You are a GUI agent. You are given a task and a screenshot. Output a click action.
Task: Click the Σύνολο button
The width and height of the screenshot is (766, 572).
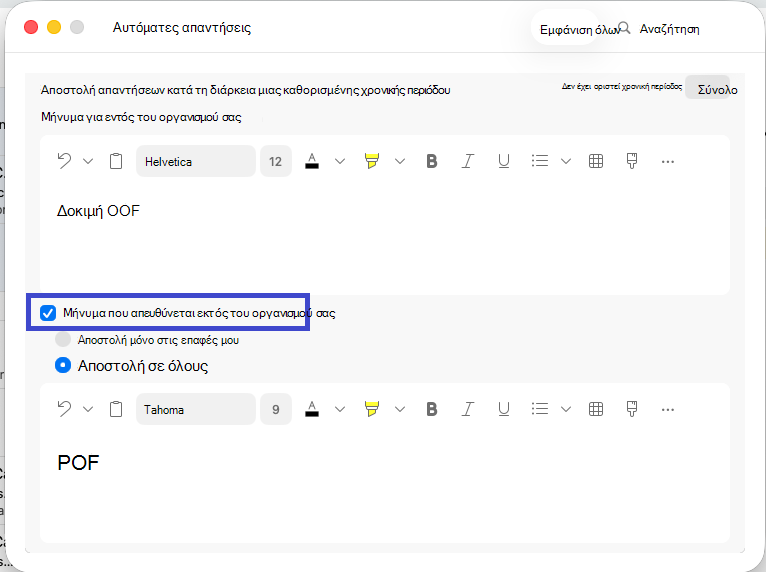[x=707, y=87]
